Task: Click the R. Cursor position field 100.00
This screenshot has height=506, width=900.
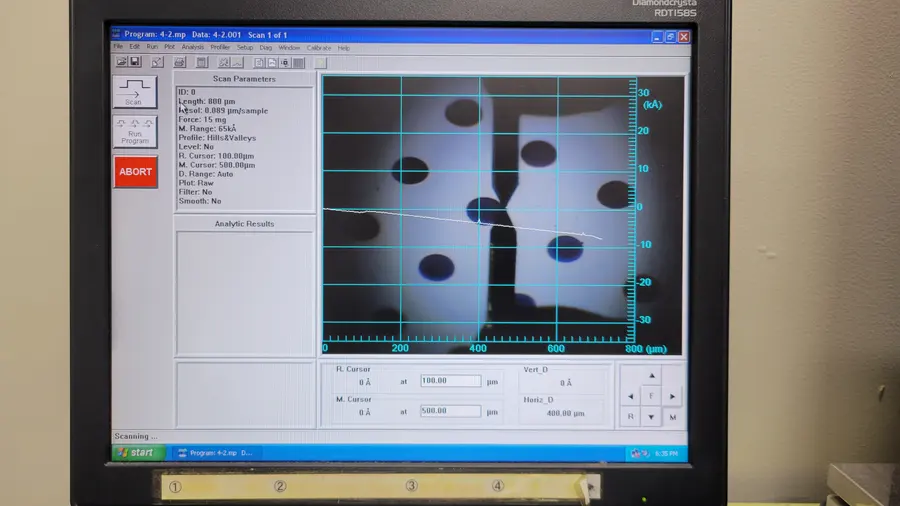Action: tap(451, 381)
